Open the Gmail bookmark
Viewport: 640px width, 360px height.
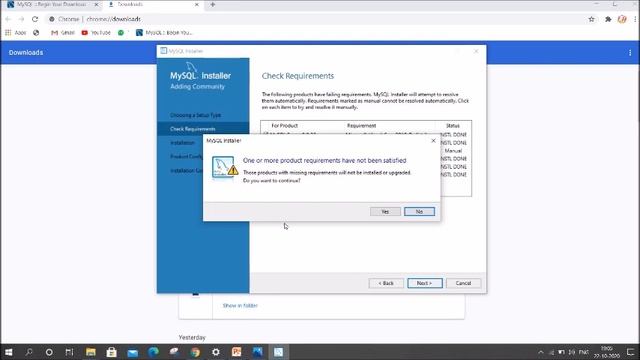click(x=63, y=33)
